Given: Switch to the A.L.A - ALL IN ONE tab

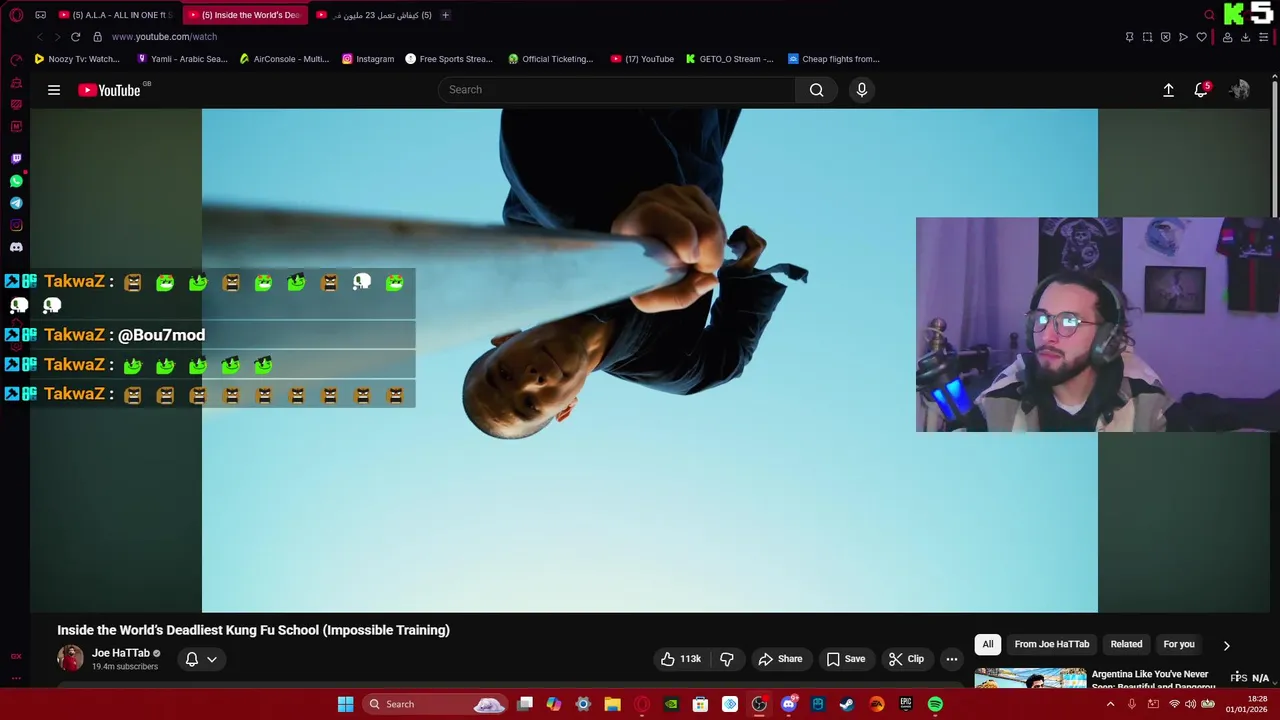Looking at the screenshot, I should (x=114, y=15).
